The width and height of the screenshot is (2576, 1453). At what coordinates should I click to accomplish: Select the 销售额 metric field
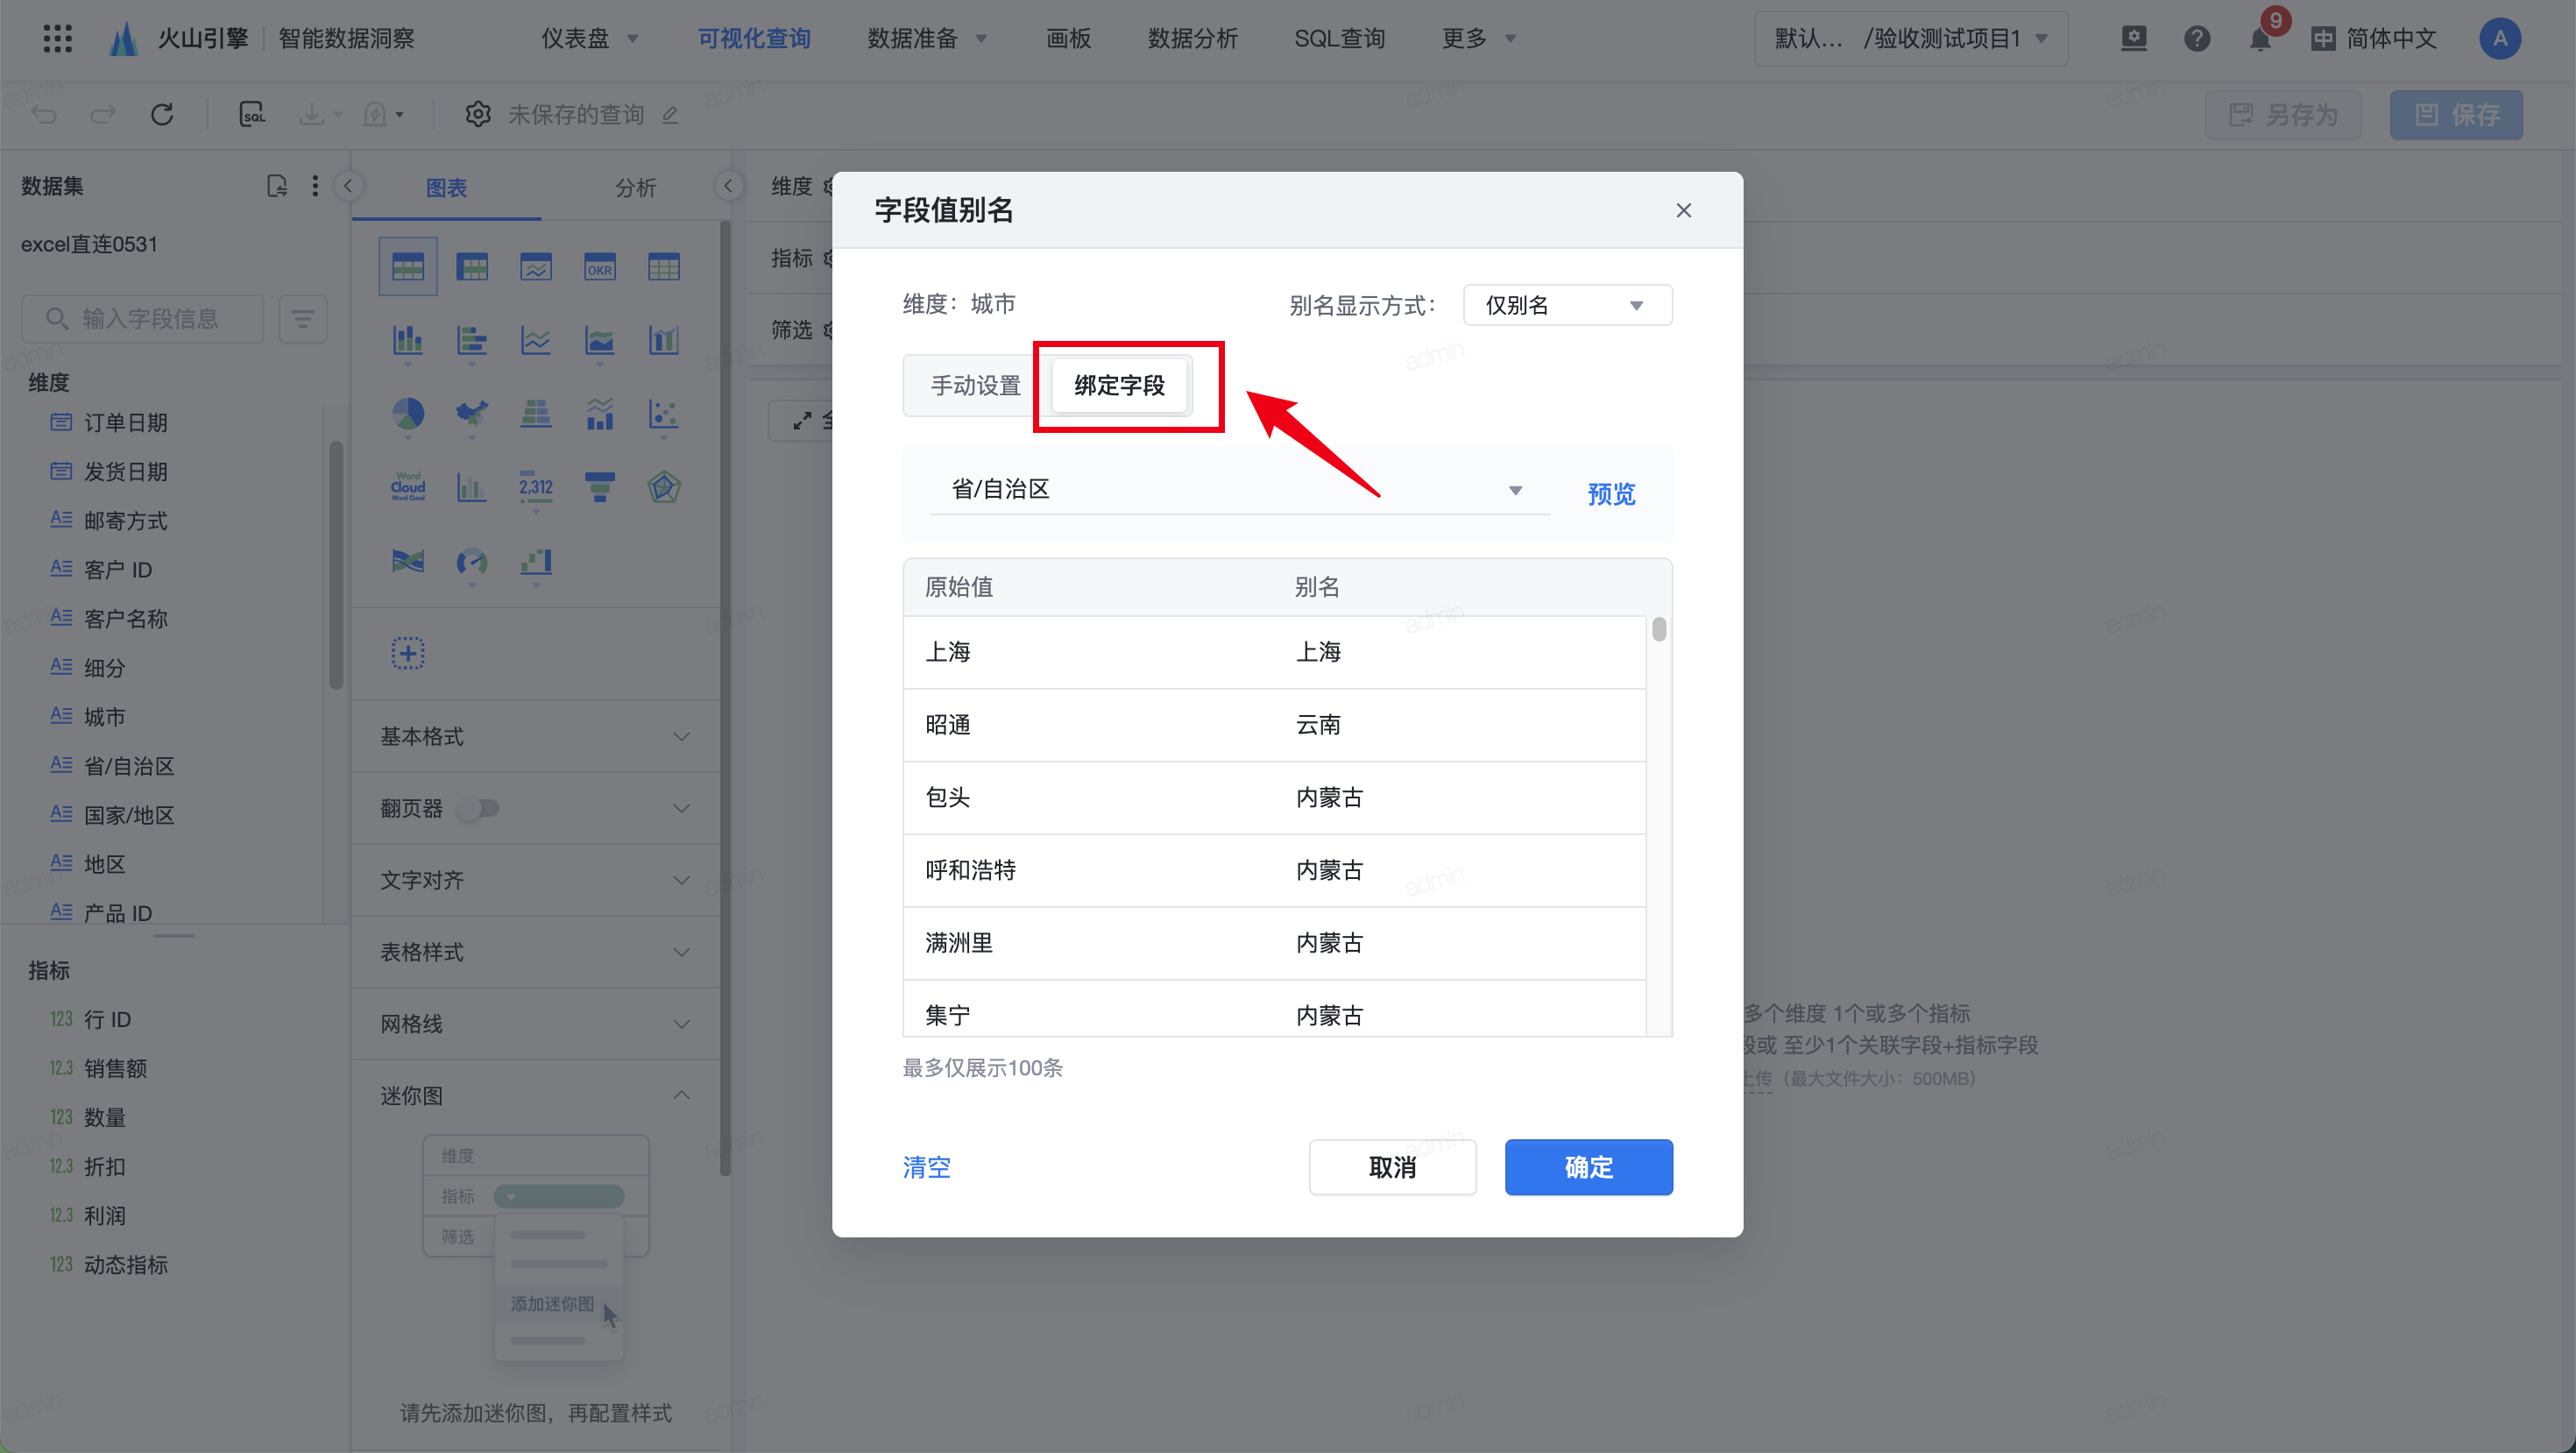(115, 1068)
